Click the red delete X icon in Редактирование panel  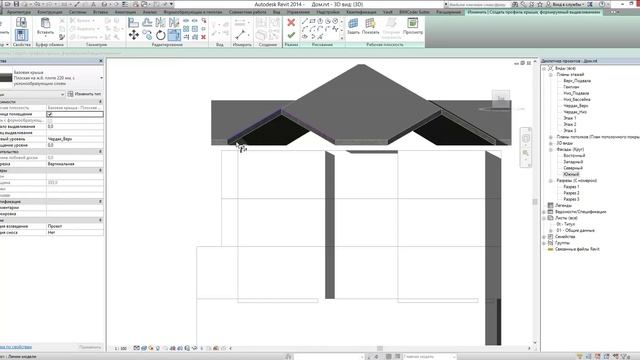point(203,37)
